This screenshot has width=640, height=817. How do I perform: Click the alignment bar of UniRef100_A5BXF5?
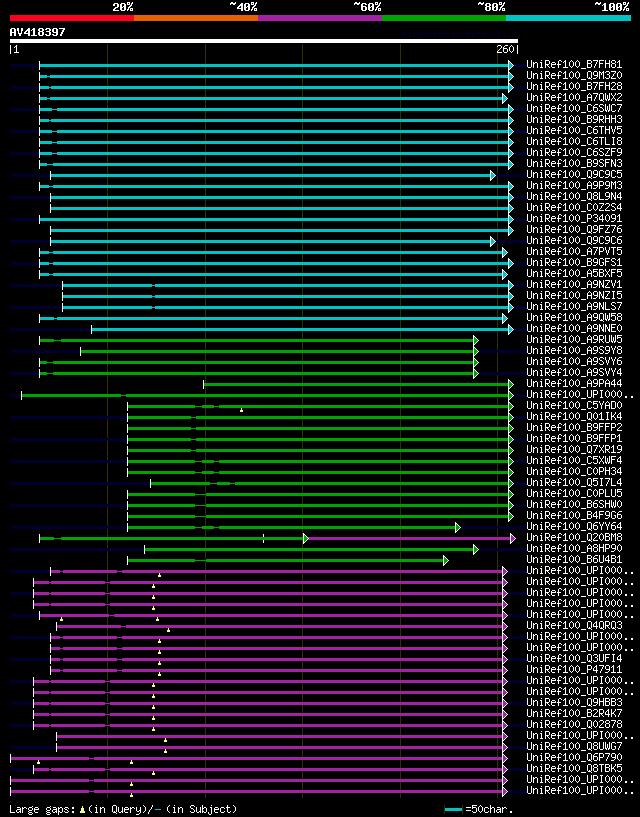point(273,275)
